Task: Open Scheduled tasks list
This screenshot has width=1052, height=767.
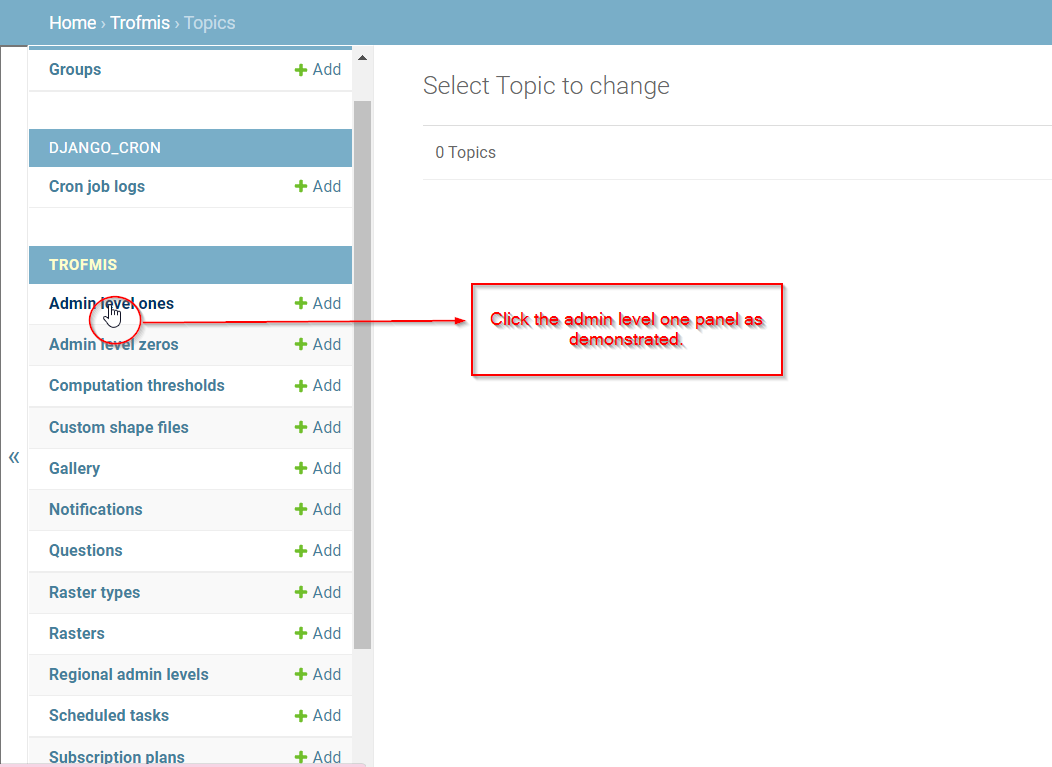Action: coord(109,715)
